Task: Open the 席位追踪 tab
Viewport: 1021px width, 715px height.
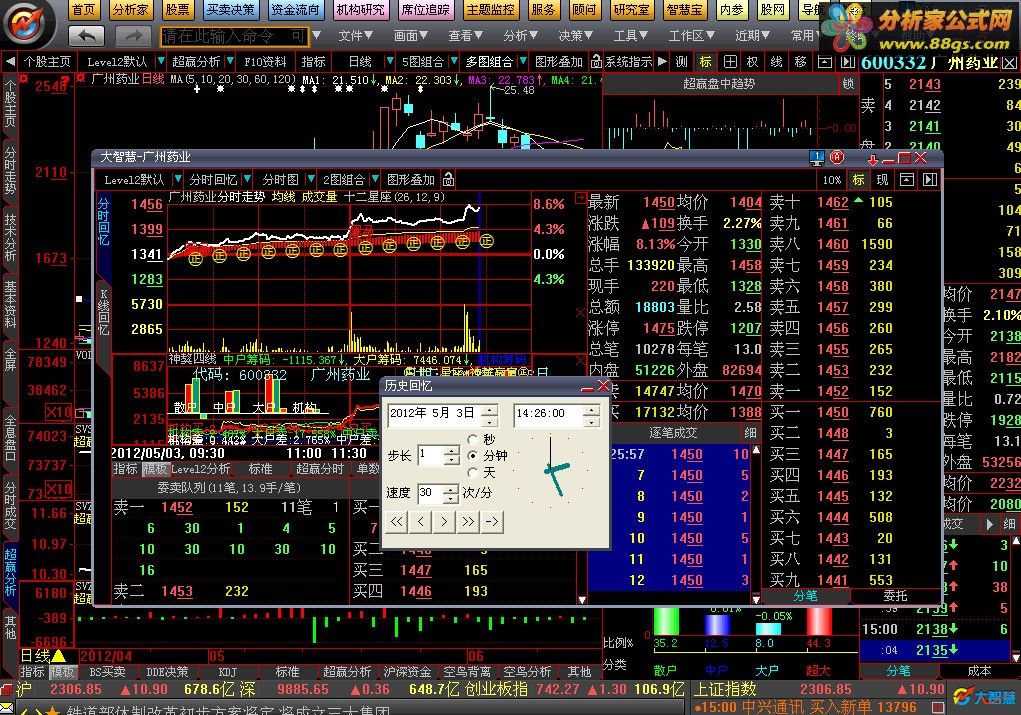Action: [425, 9]
